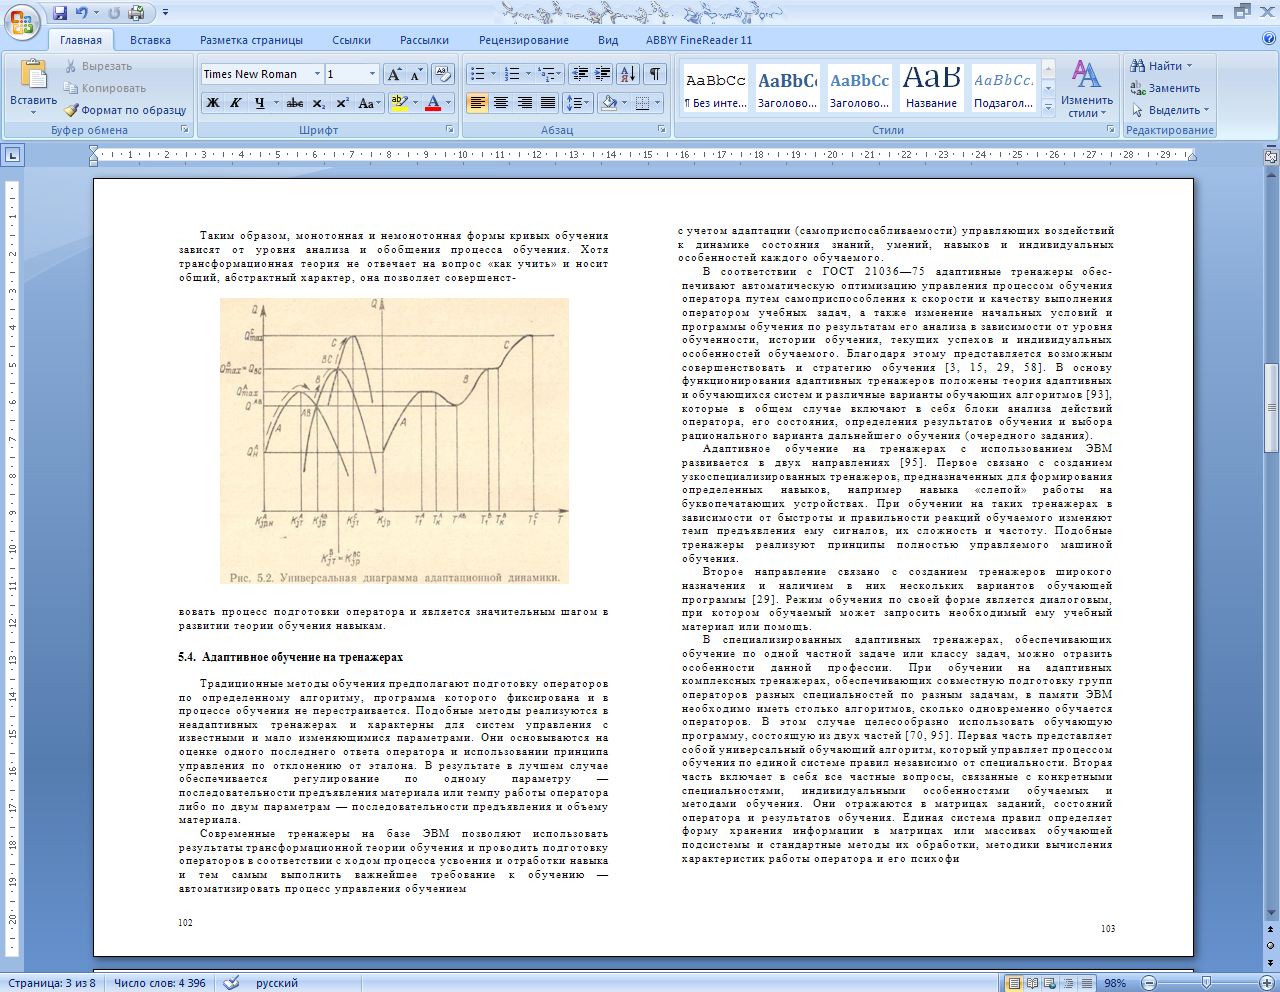
Task: Open the Абзац paragraph dialog launcher
Action: point(662,130)
